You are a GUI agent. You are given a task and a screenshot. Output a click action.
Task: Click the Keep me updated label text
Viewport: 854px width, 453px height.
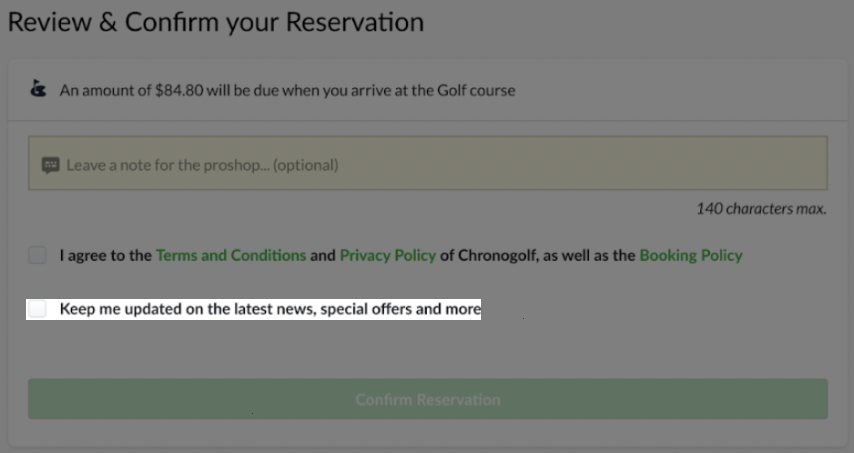tap(270, 309)
